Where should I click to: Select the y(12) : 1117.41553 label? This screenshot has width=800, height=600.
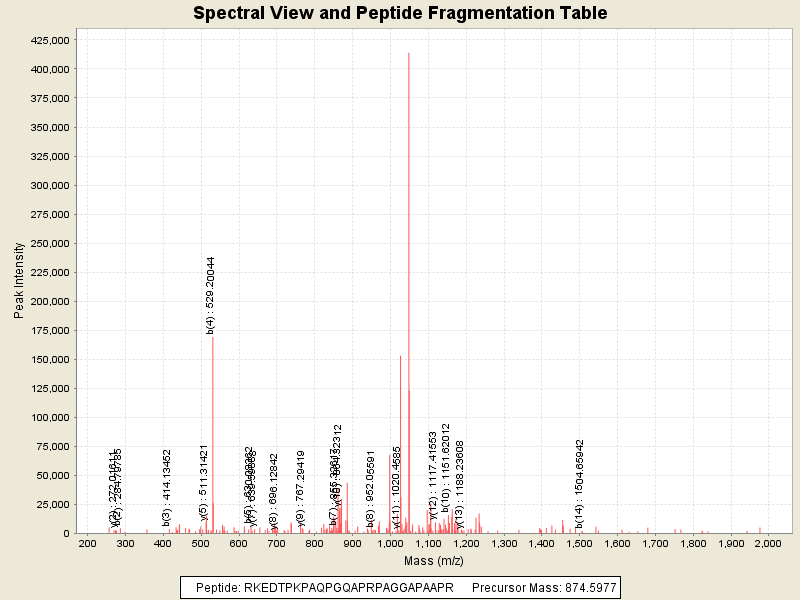click(433, 476)
